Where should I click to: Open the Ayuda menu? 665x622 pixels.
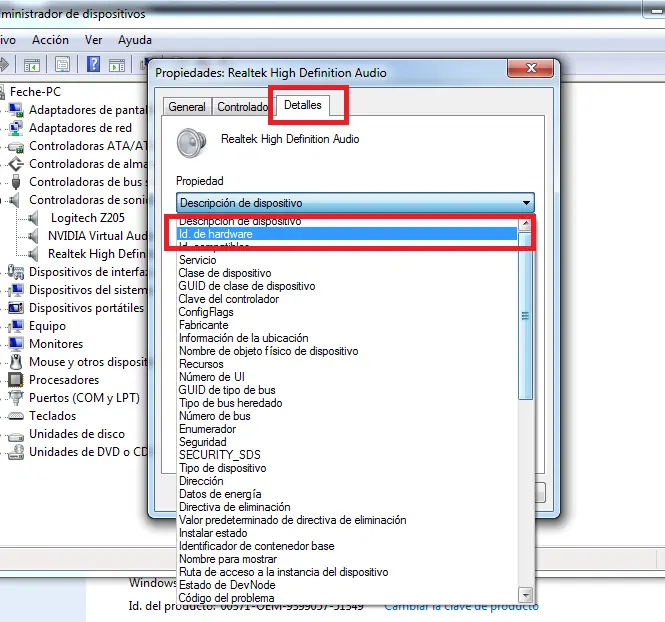coord(134,40)
